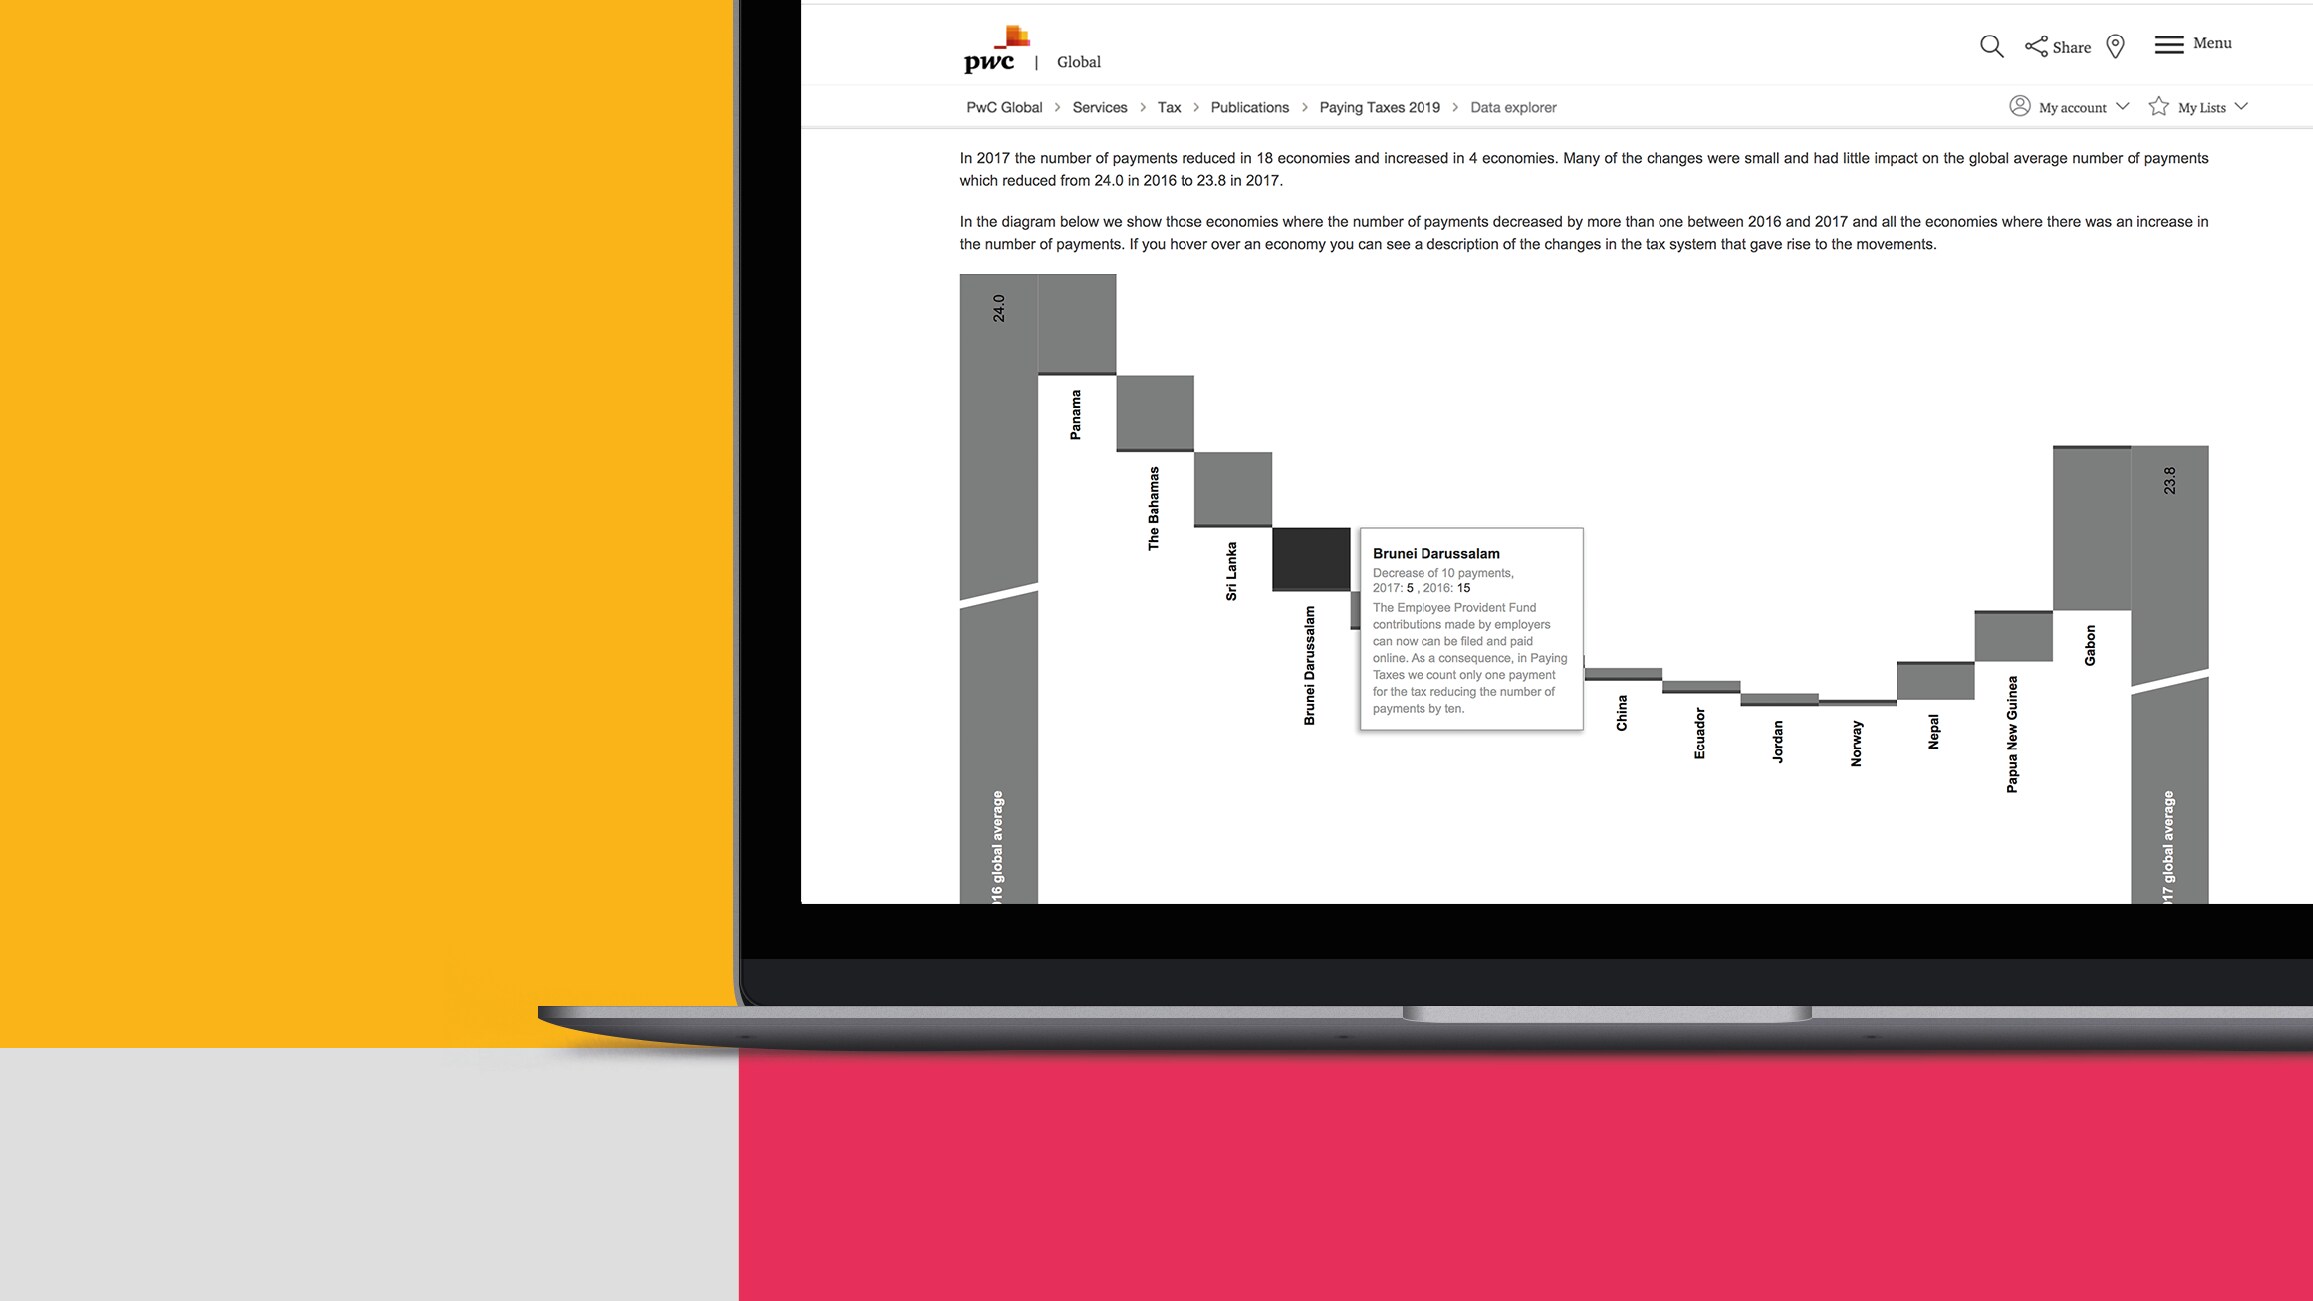Click the Share icon
The height and width of the screenshot is (1301, 2313).
[x=2033, y=44]
